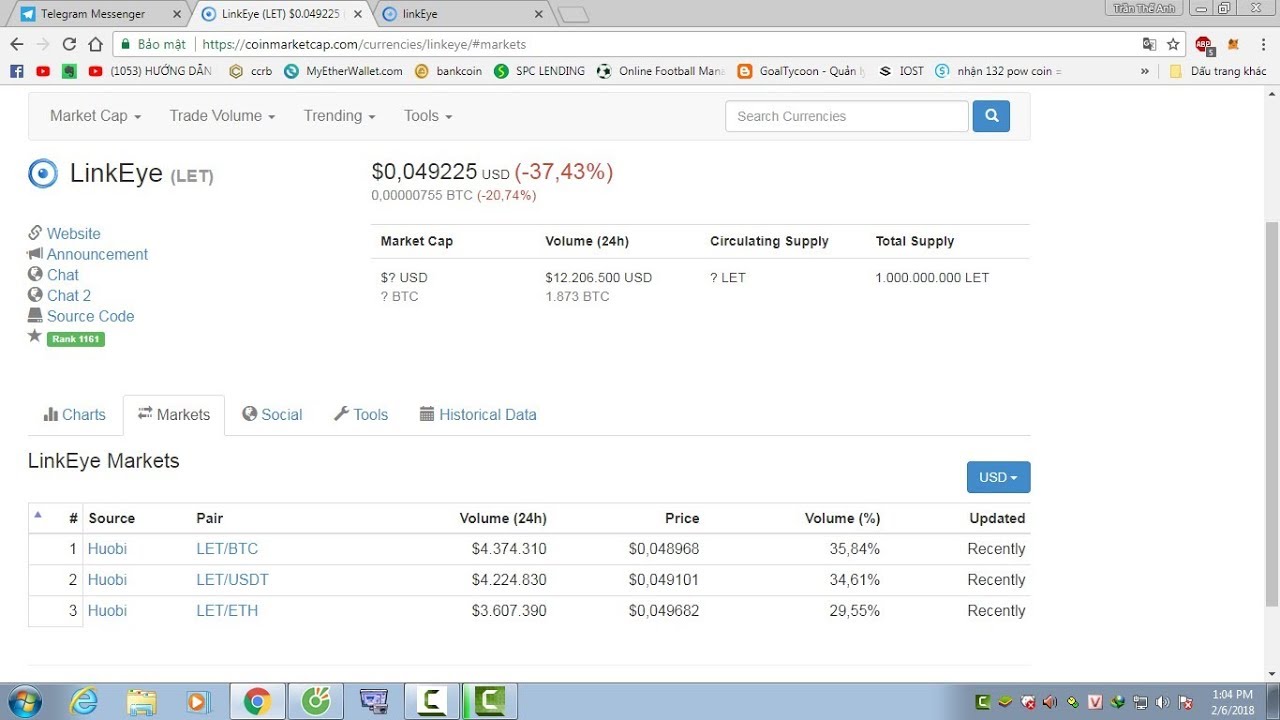This screenshot has width=1280, height=720.
Task: Click the blue search magnifier button
Action: [x=991, y=116]
